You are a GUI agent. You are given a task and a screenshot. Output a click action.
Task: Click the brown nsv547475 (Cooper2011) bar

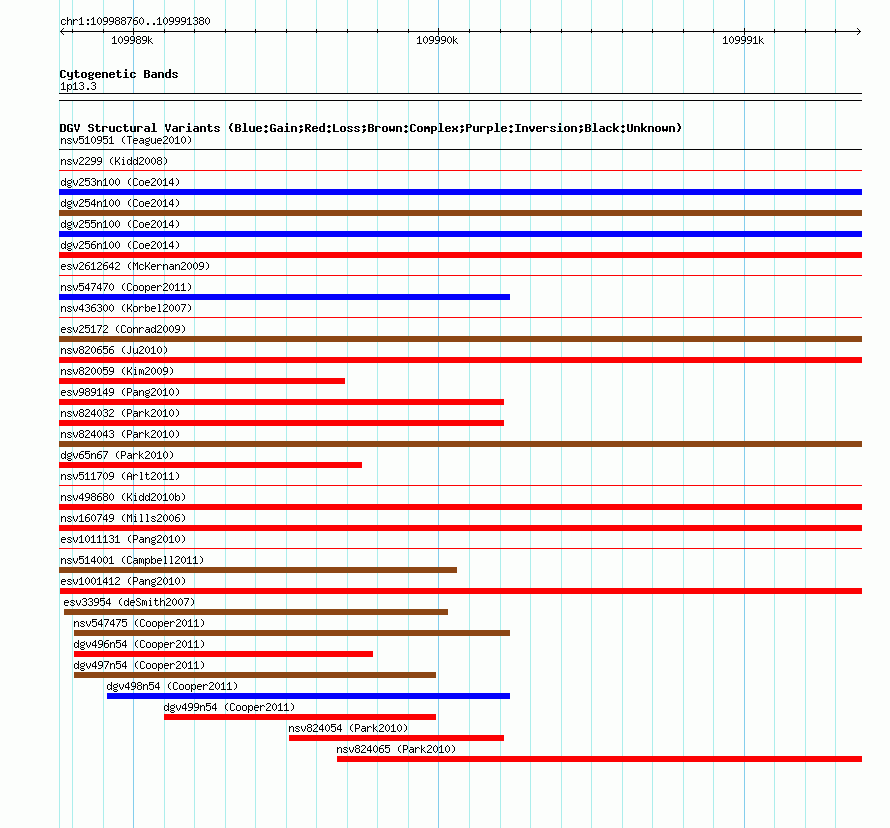(292, 633)
